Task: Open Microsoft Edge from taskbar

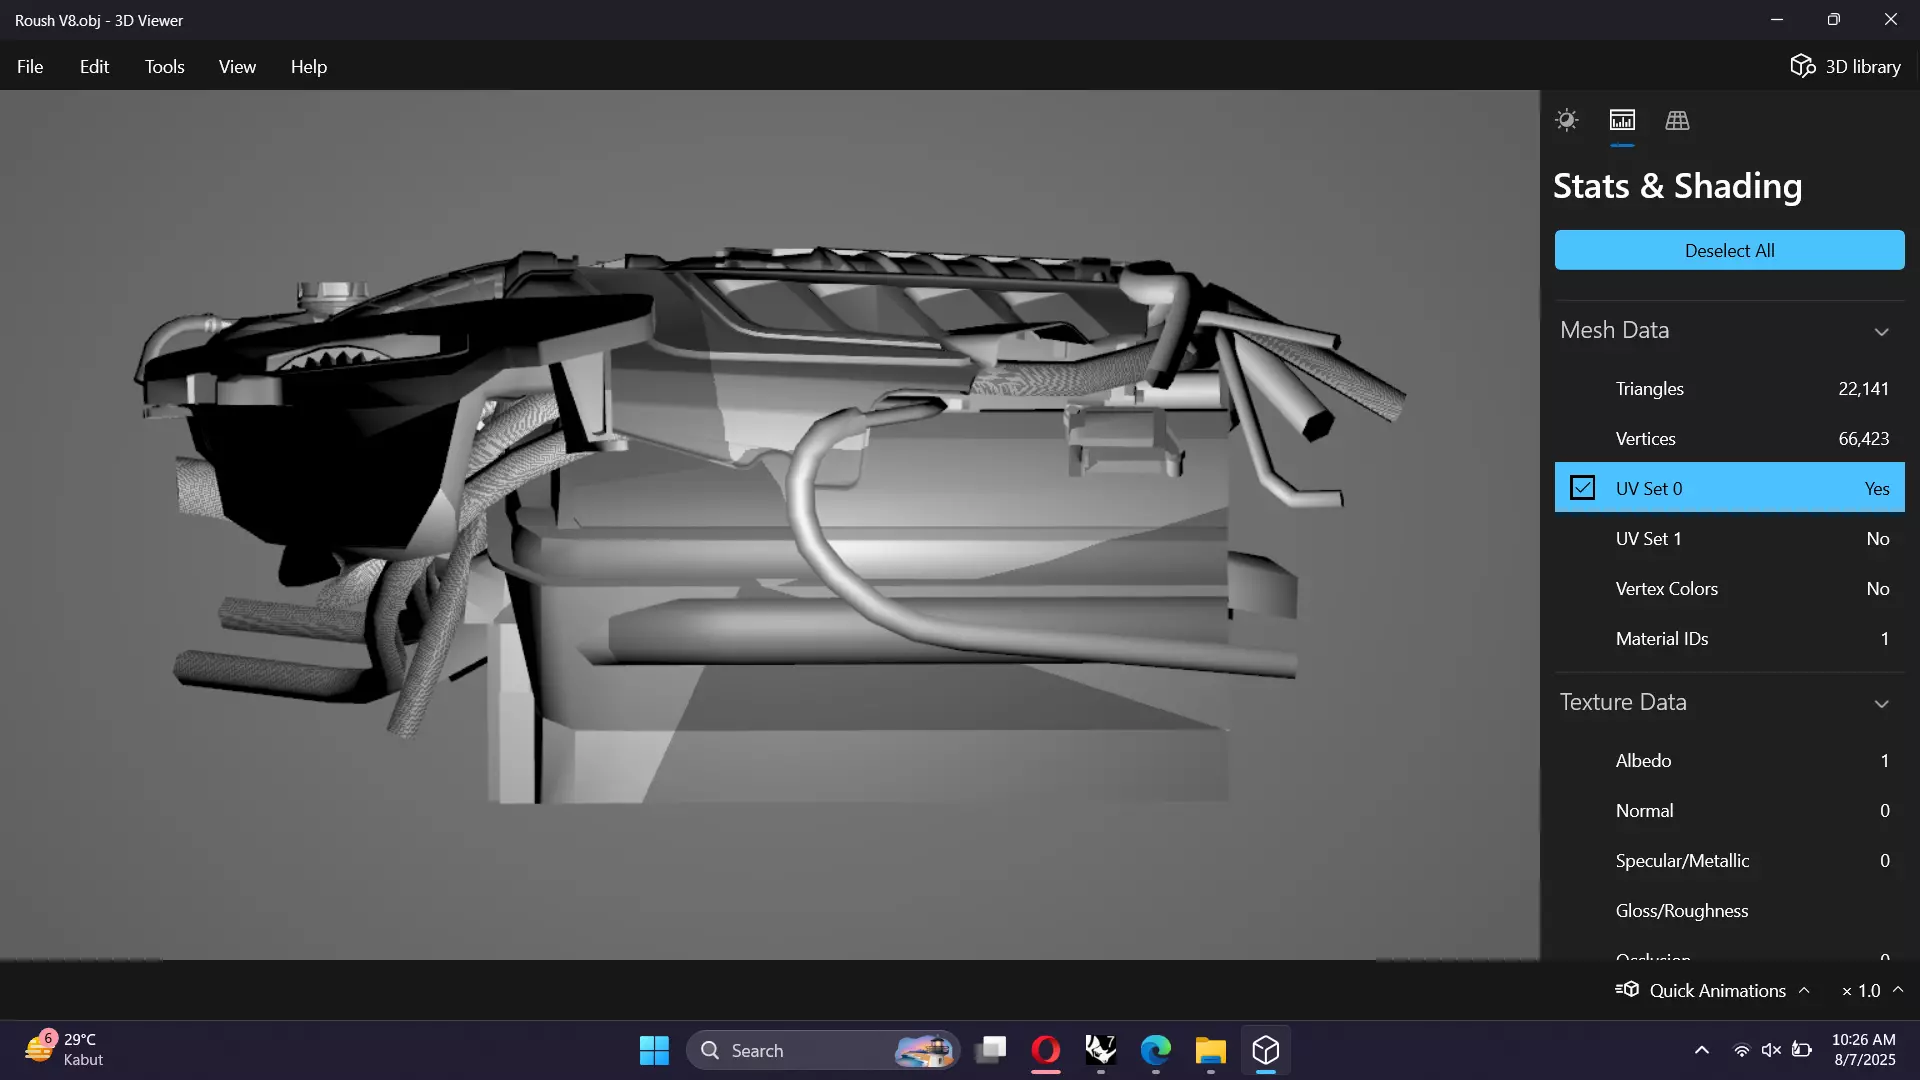Action: coord(1156,1050)
